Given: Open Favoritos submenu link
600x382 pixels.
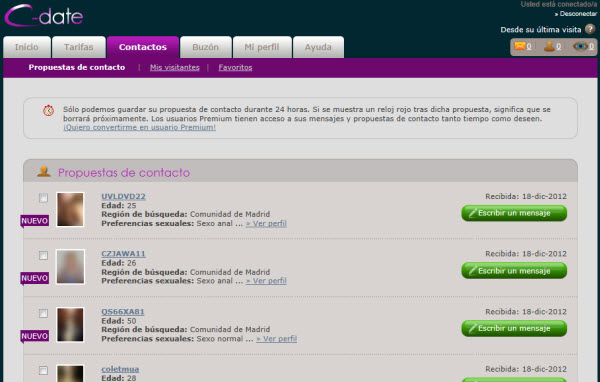Looking at the screenshot, I should click(x=235, y=67).
